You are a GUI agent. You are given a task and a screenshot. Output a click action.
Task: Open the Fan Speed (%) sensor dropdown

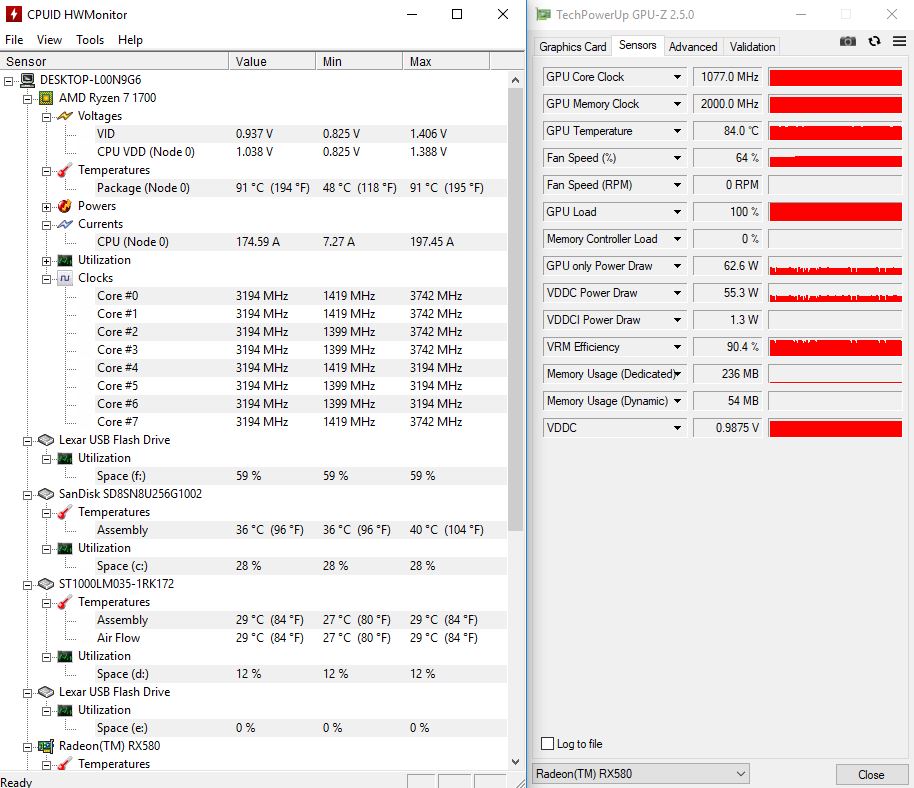coord(677,158)
